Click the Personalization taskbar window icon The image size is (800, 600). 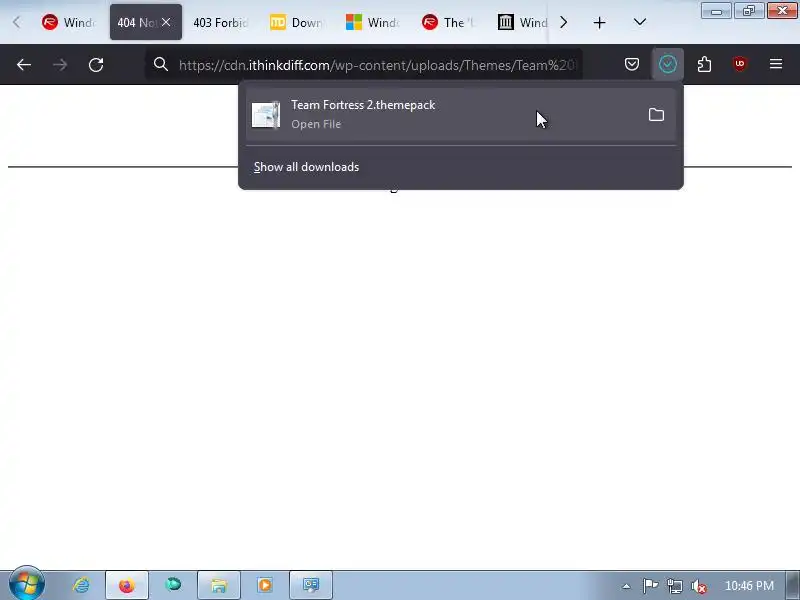click(x=311, y=585)
